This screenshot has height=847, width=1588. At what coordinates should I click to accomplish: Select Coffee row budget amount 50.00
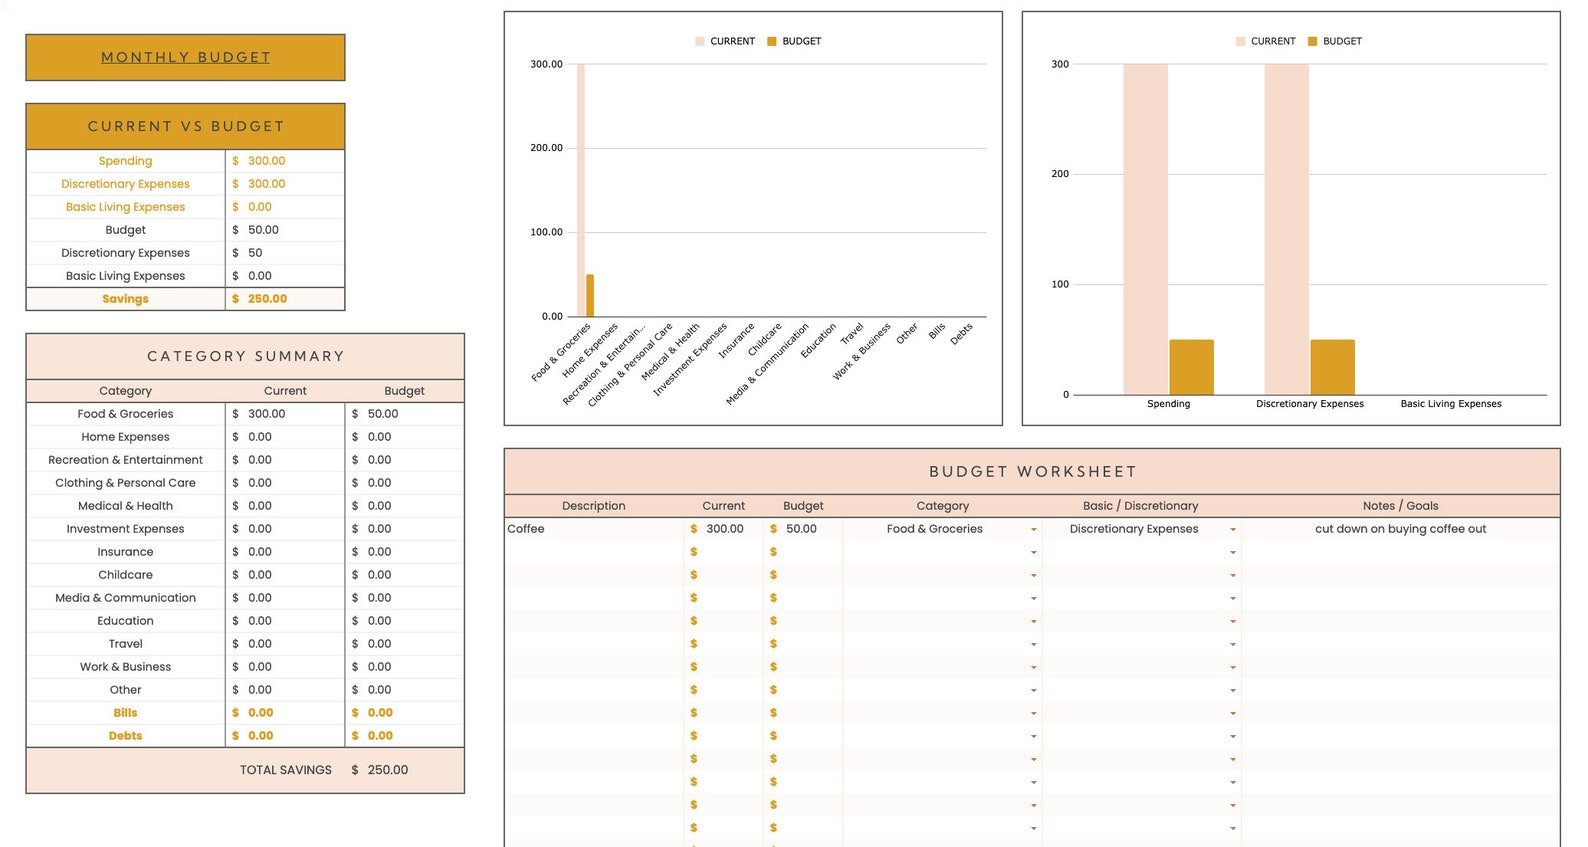(x=803, y=529)
